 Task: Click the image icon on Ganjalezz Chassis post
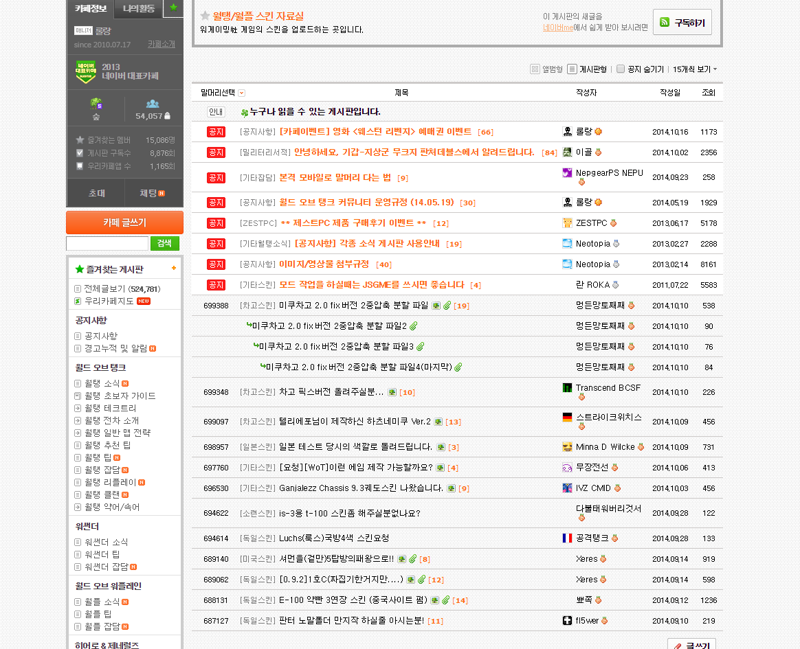[x=451, y=488]
